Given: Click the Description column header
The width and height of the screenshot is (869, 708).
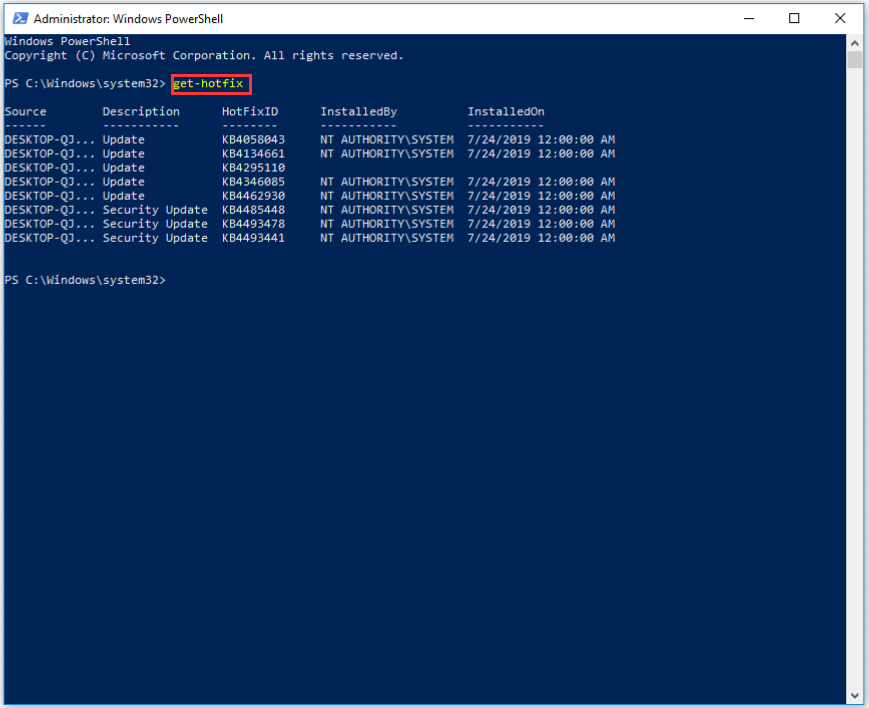Looking at the screenshot, I should click(x=141, y=111).
